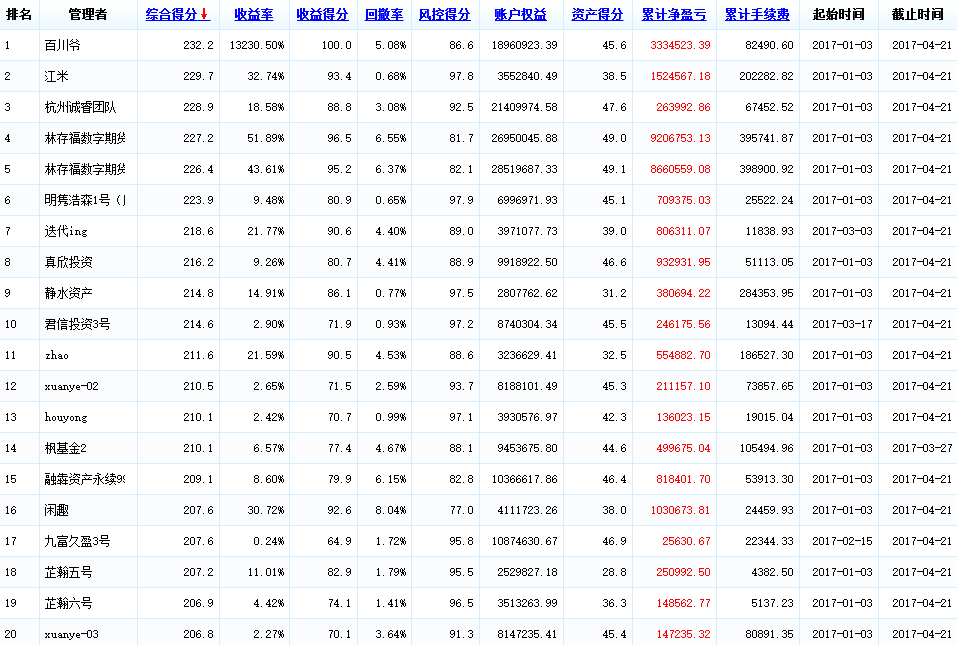This screenshot has height=645, width=957.
Task: Click account equity 10874630.67
Action: click(x=524, y=541)
